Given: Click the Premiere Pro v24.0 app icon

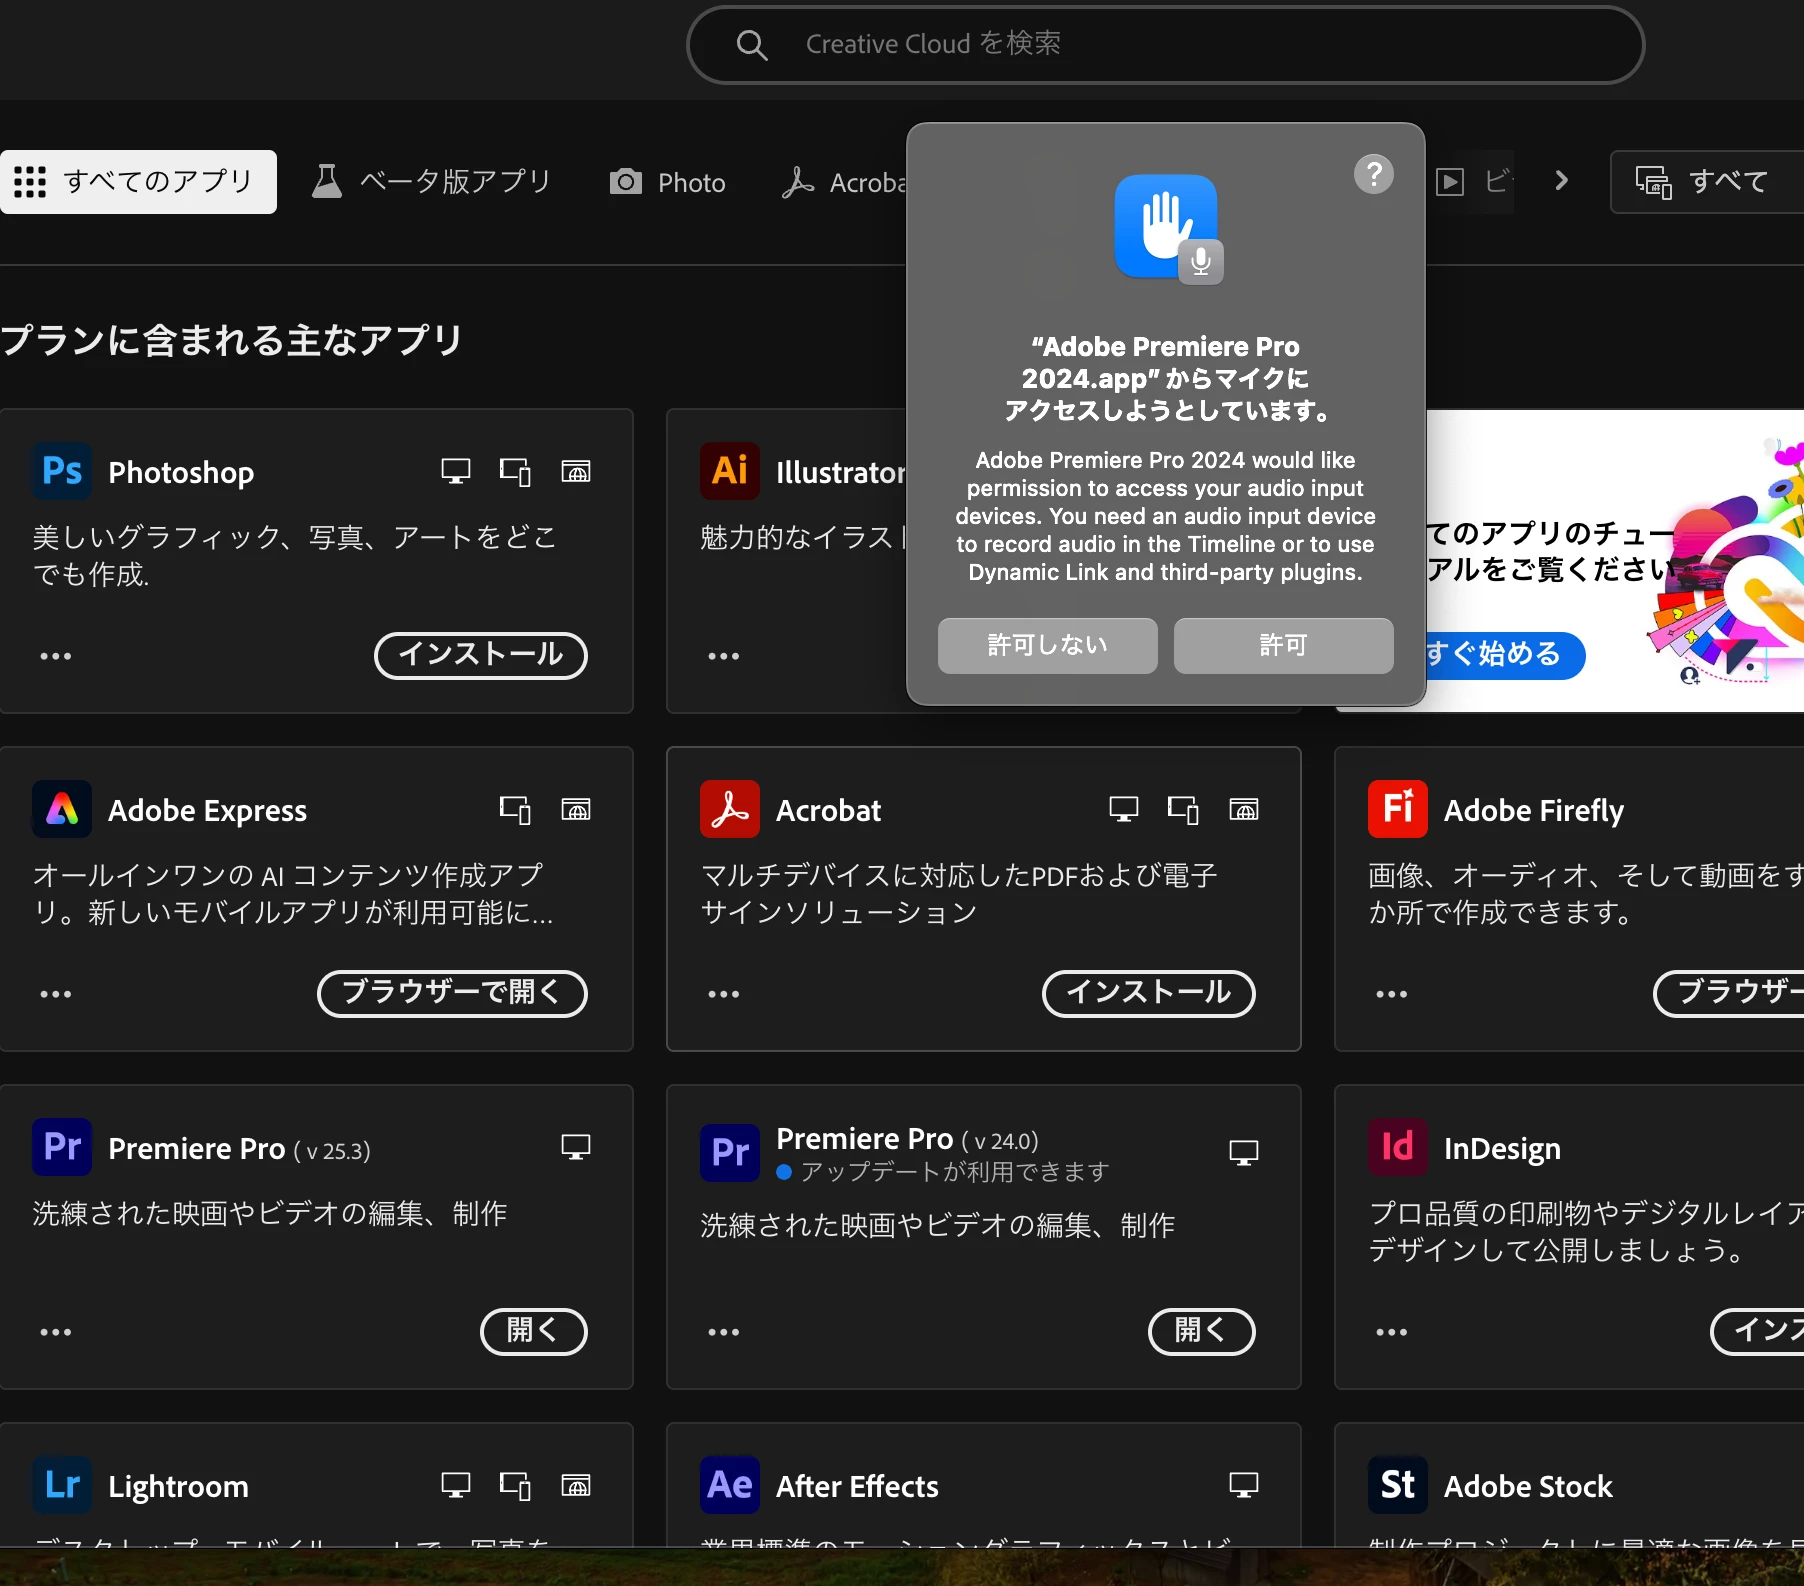Looking at the screenshot, I should pyautogui.click(x=730, y=1152).
